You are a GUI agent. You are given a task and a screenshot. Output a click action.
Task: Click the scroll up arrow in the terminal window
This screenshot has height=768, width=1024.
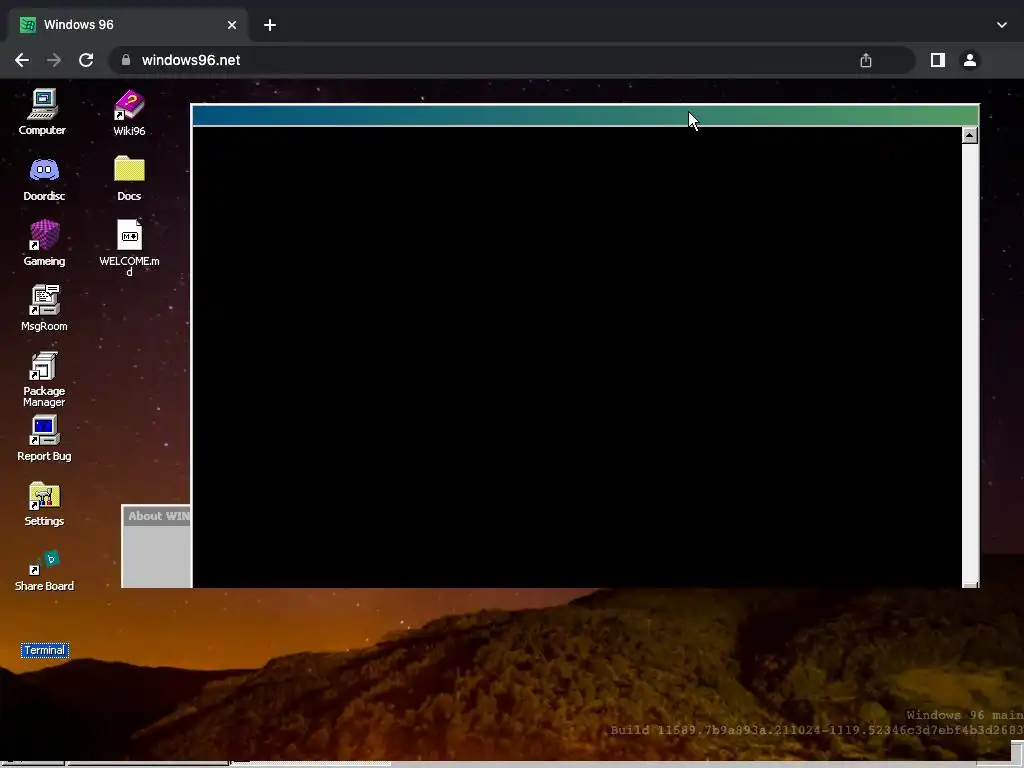[x=970, y=135]
